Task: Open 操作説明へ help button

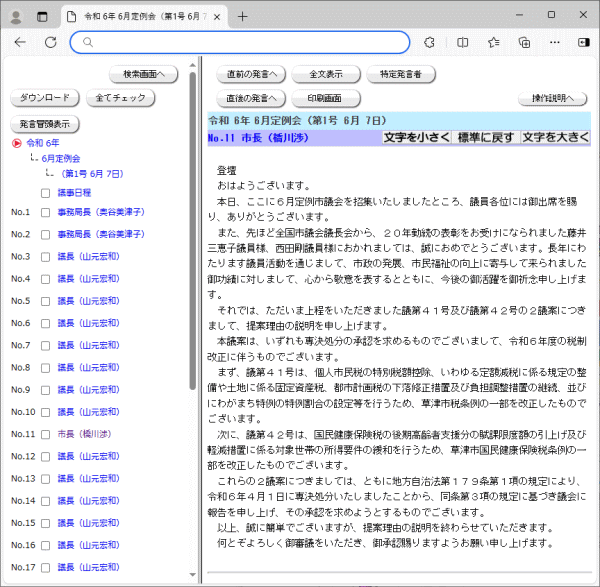Action: point(553,98)
